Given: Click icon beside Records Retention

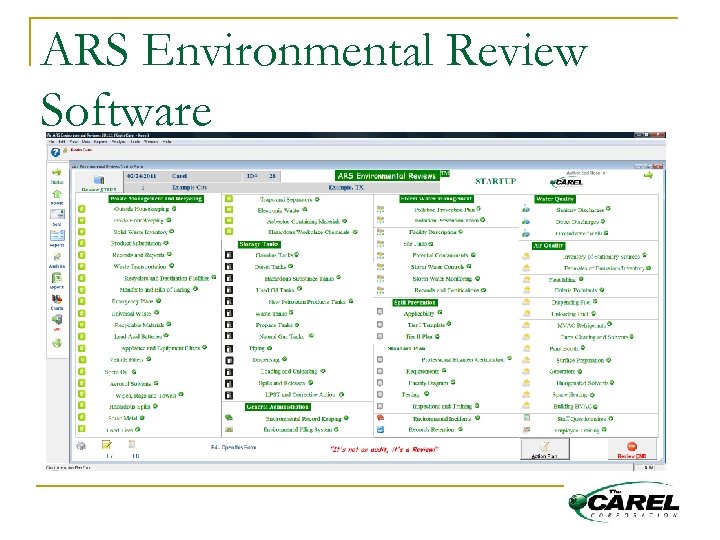Looking at the screenshot, I should pyautogui.click(x=380, y=430).
